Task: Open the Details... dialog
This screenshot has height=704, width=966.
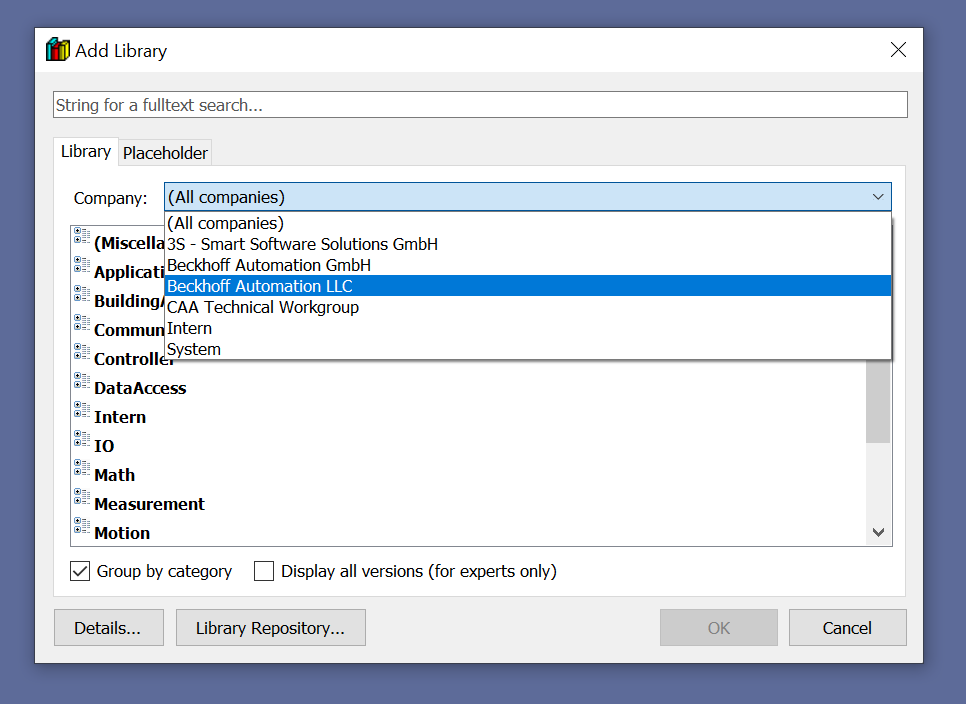Action: (108, 628)
